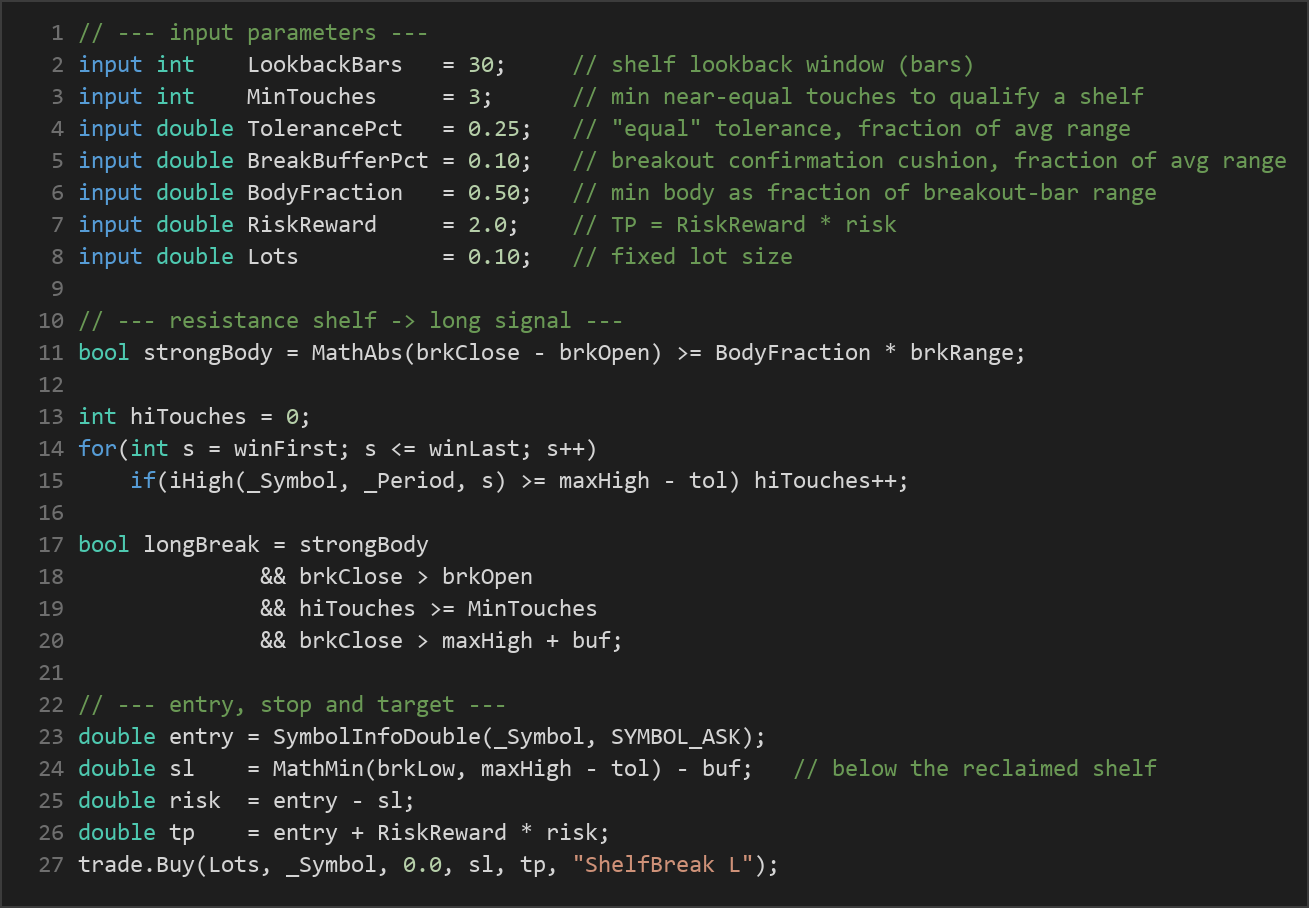Click the for keyword on line 14
This screenshot has height=908, width=1309.
[x=98, y=448]
